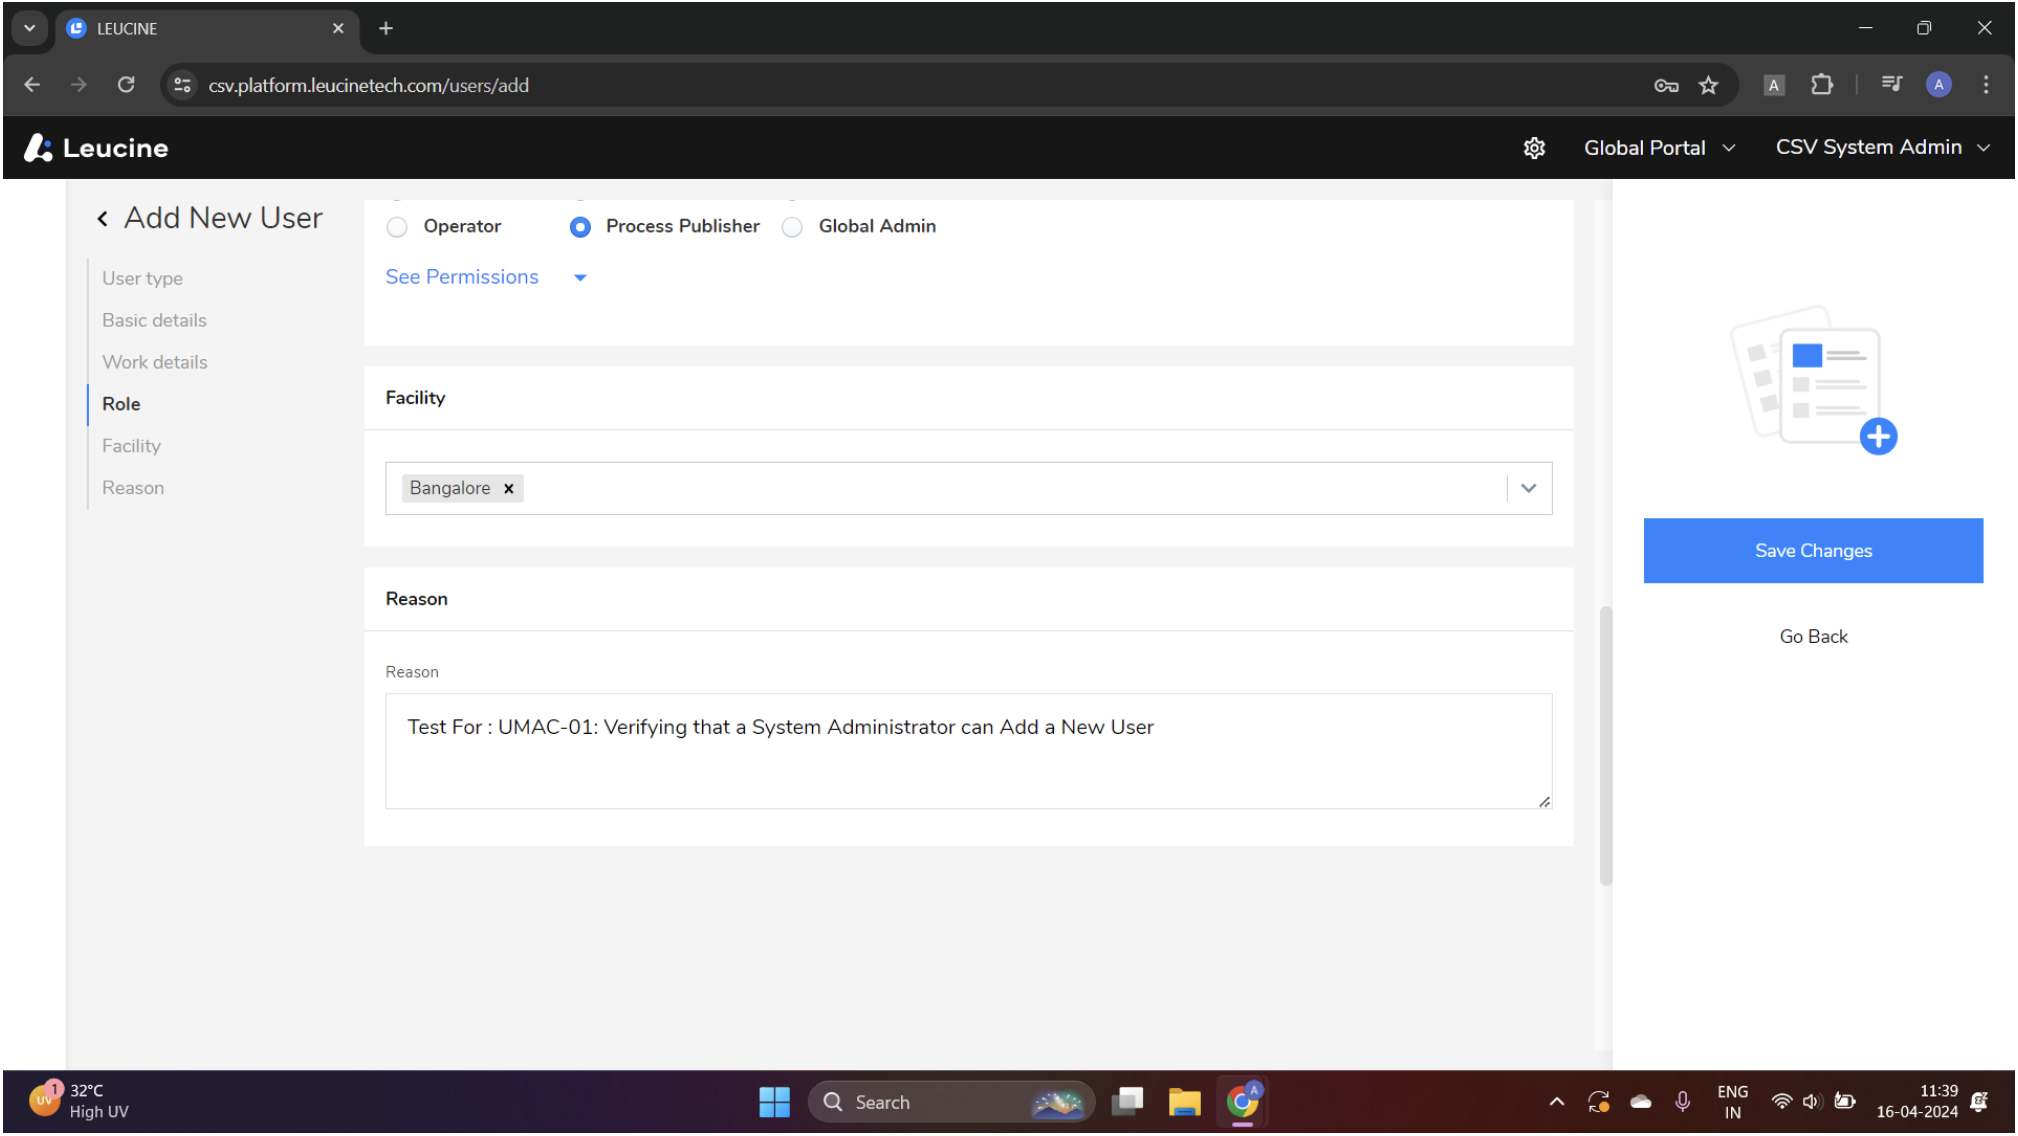Select the Operator role radio button
Image resolution: width=2018 pixels, height=1136 pixels.
click(397, 227)
